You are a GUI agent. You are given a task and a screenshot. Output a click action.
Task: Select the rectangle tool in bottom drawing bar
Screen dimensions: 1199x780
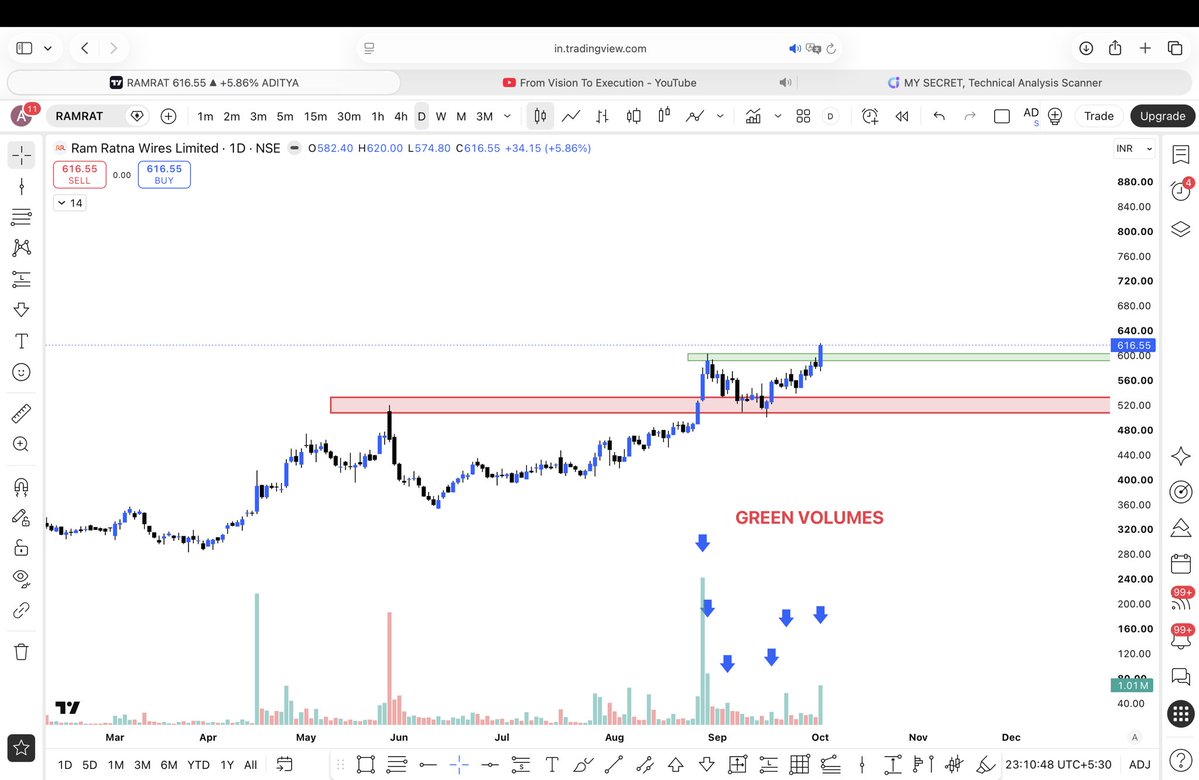point(366,764)
